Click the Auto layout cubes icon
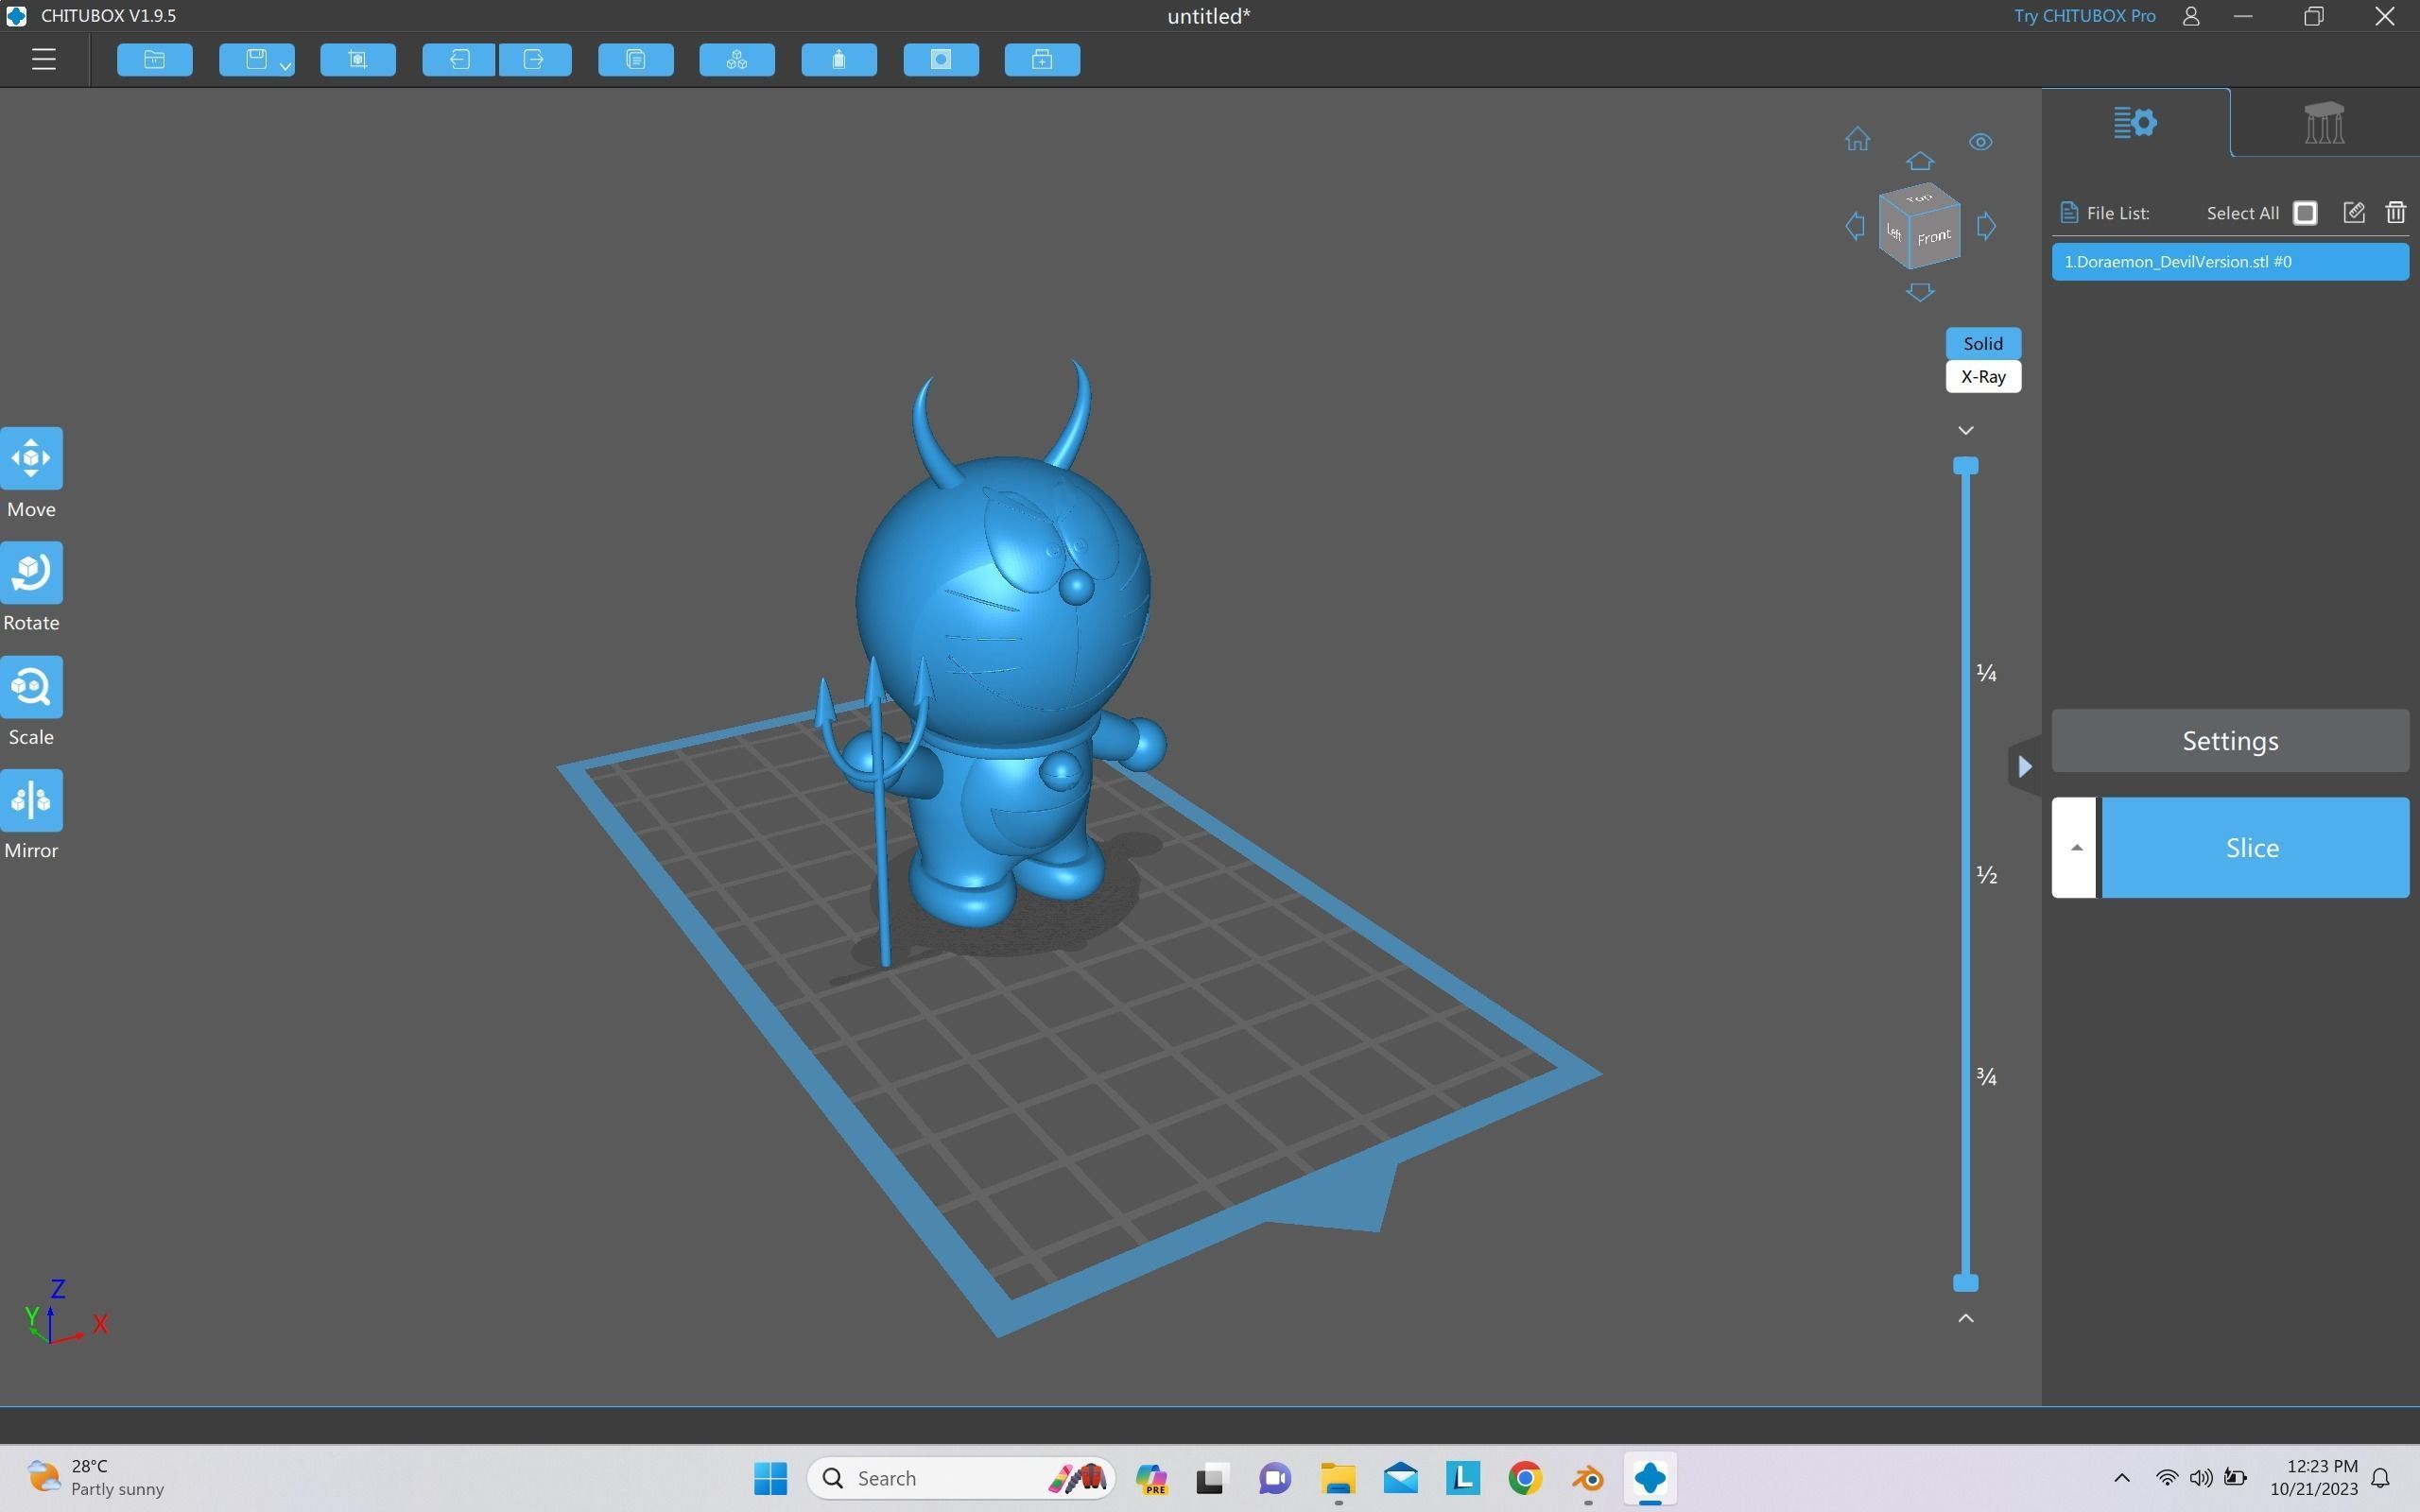Screen dimensions: 2420x1512 737,60
